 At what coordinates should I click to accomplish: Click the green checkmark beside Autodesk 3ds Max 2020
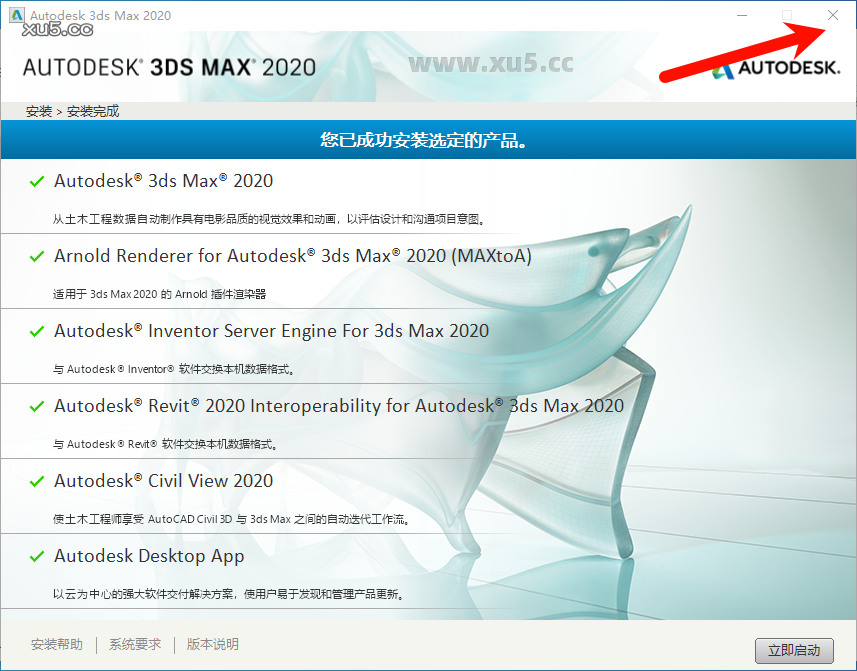(36, 181)
